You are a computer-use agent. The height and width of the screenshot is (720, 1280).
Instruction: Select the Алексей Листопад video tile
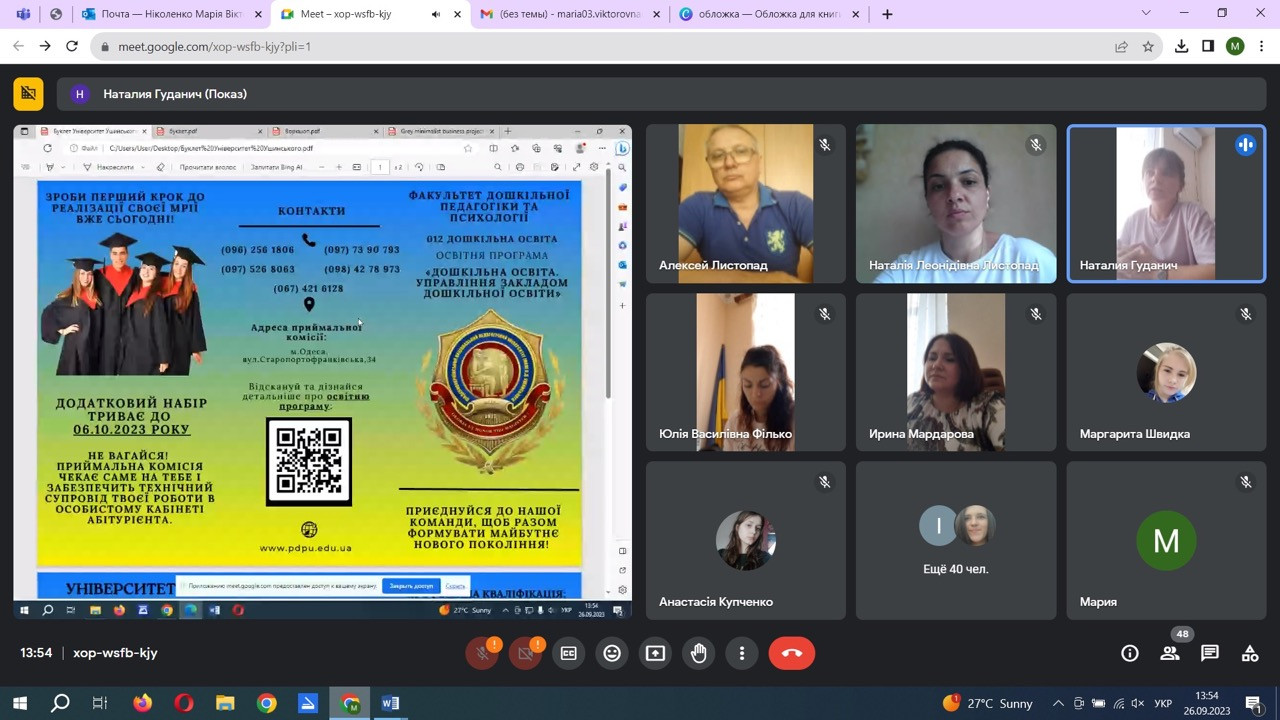(746, 204)
